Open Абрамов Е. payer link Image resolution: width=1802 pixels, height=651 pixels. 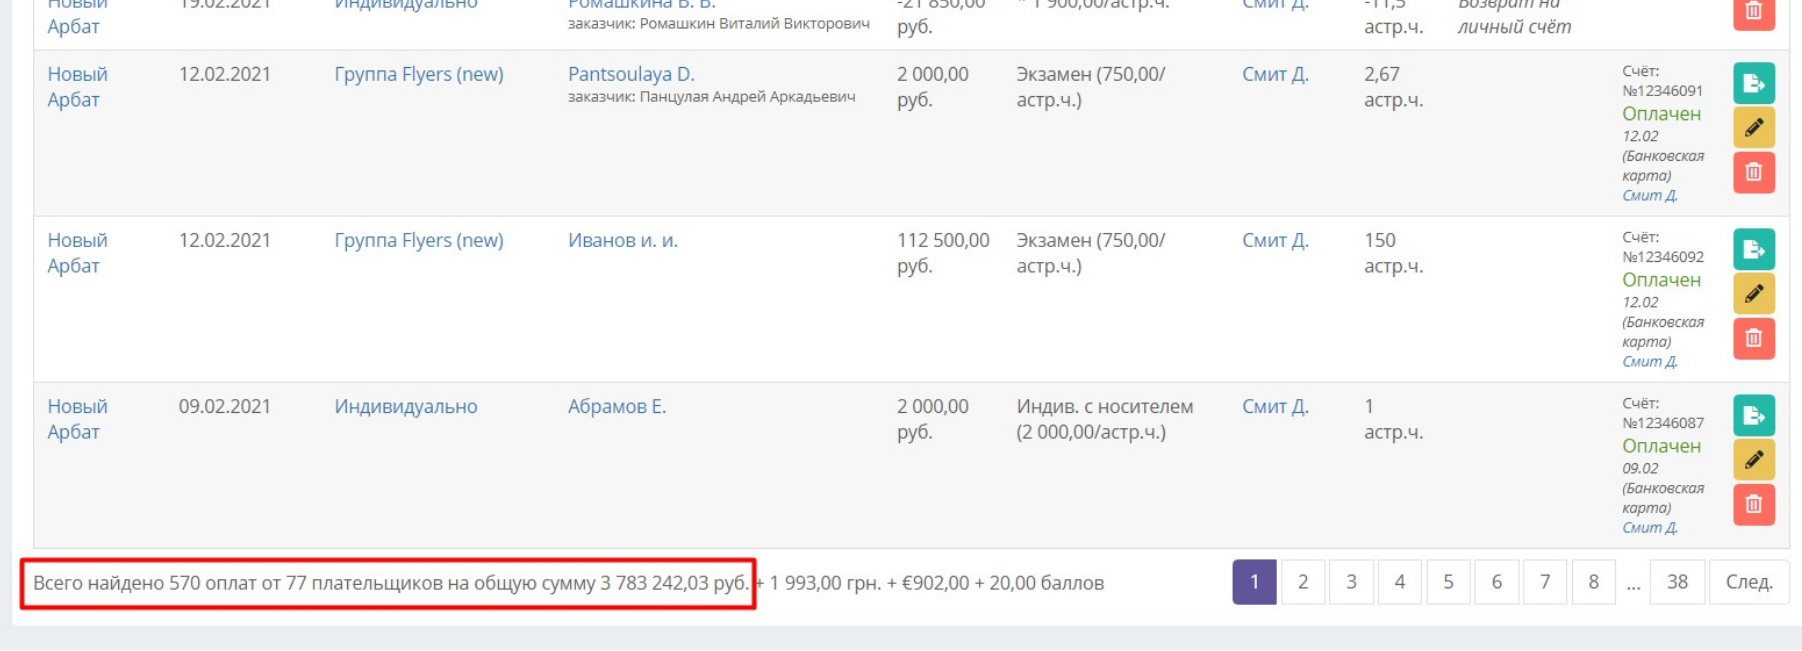coord(617,406)
